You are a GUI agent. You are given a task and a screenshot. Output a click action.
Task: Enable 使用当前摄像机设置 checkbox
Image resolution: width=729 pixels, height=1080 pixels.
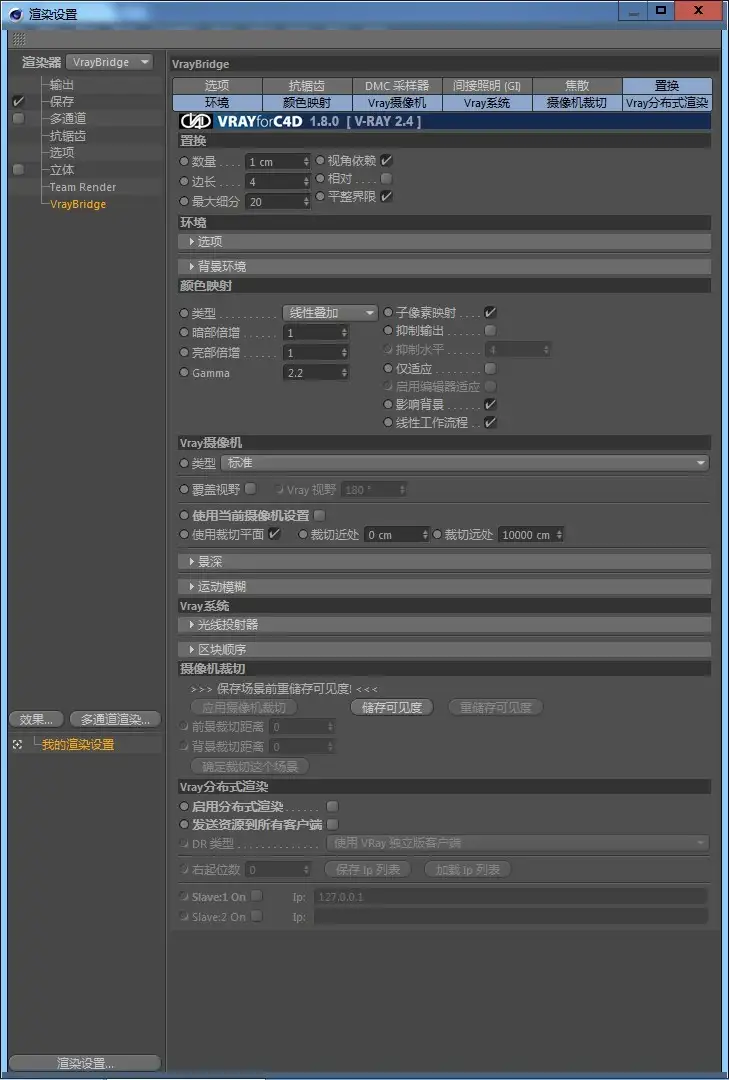(x=319, y=515)
